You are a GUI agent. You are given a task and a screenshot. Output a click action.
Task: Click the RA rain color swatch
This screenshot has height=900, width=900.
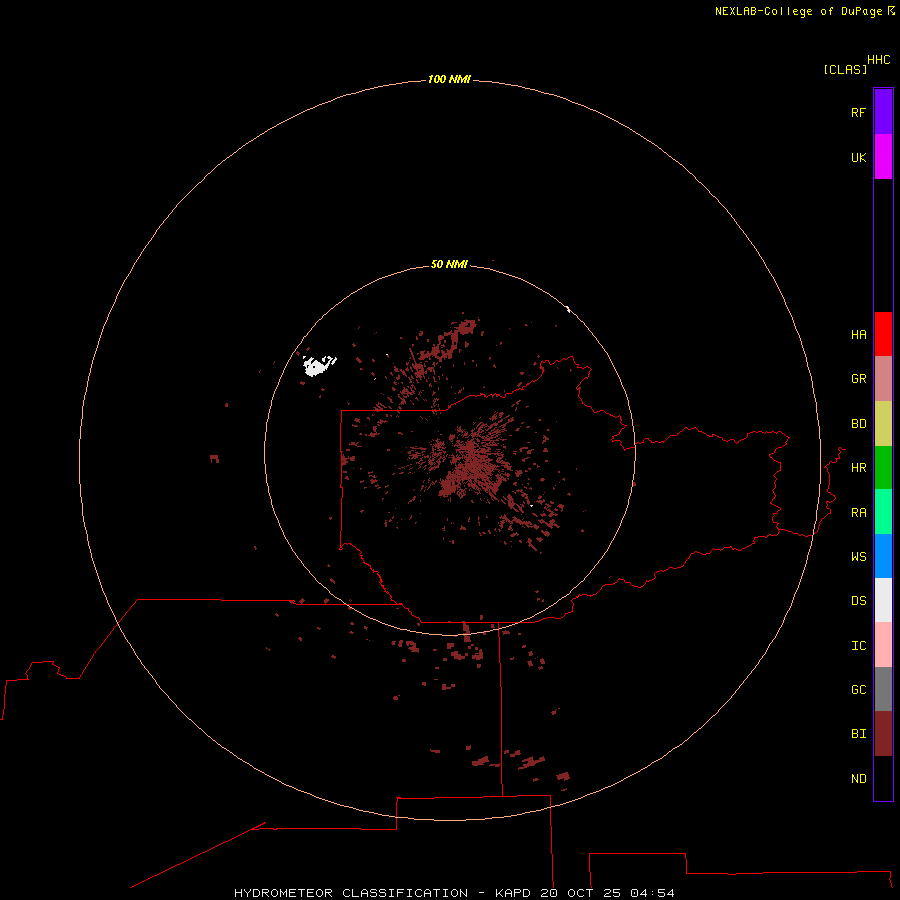point(883,512)
